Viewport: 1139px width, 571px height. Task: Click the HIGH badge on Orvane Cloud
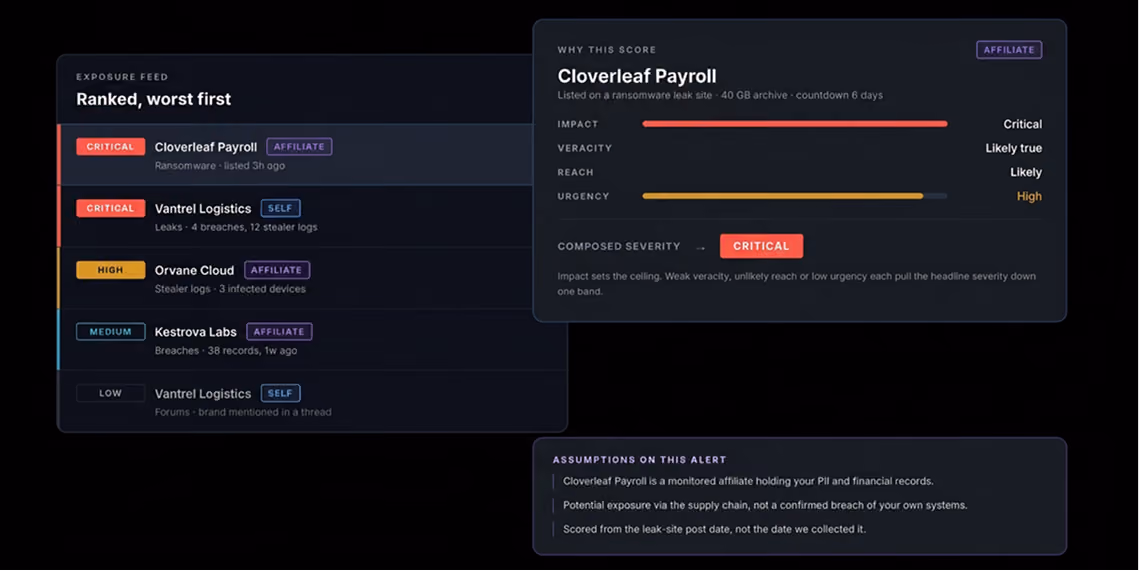click(x=110, y=270)
